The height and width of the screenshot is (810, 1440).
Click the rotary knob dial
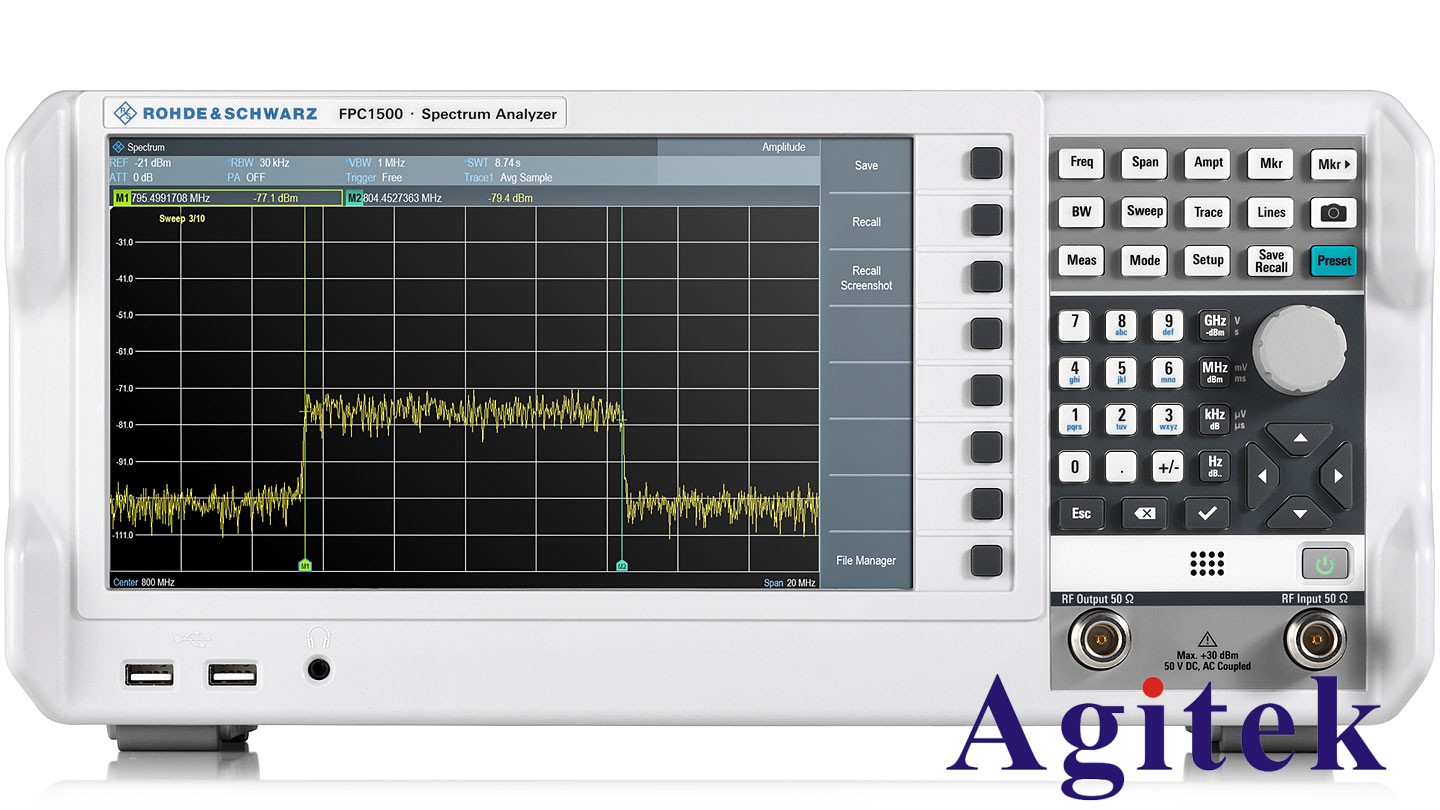click(x=1299, y=350)
